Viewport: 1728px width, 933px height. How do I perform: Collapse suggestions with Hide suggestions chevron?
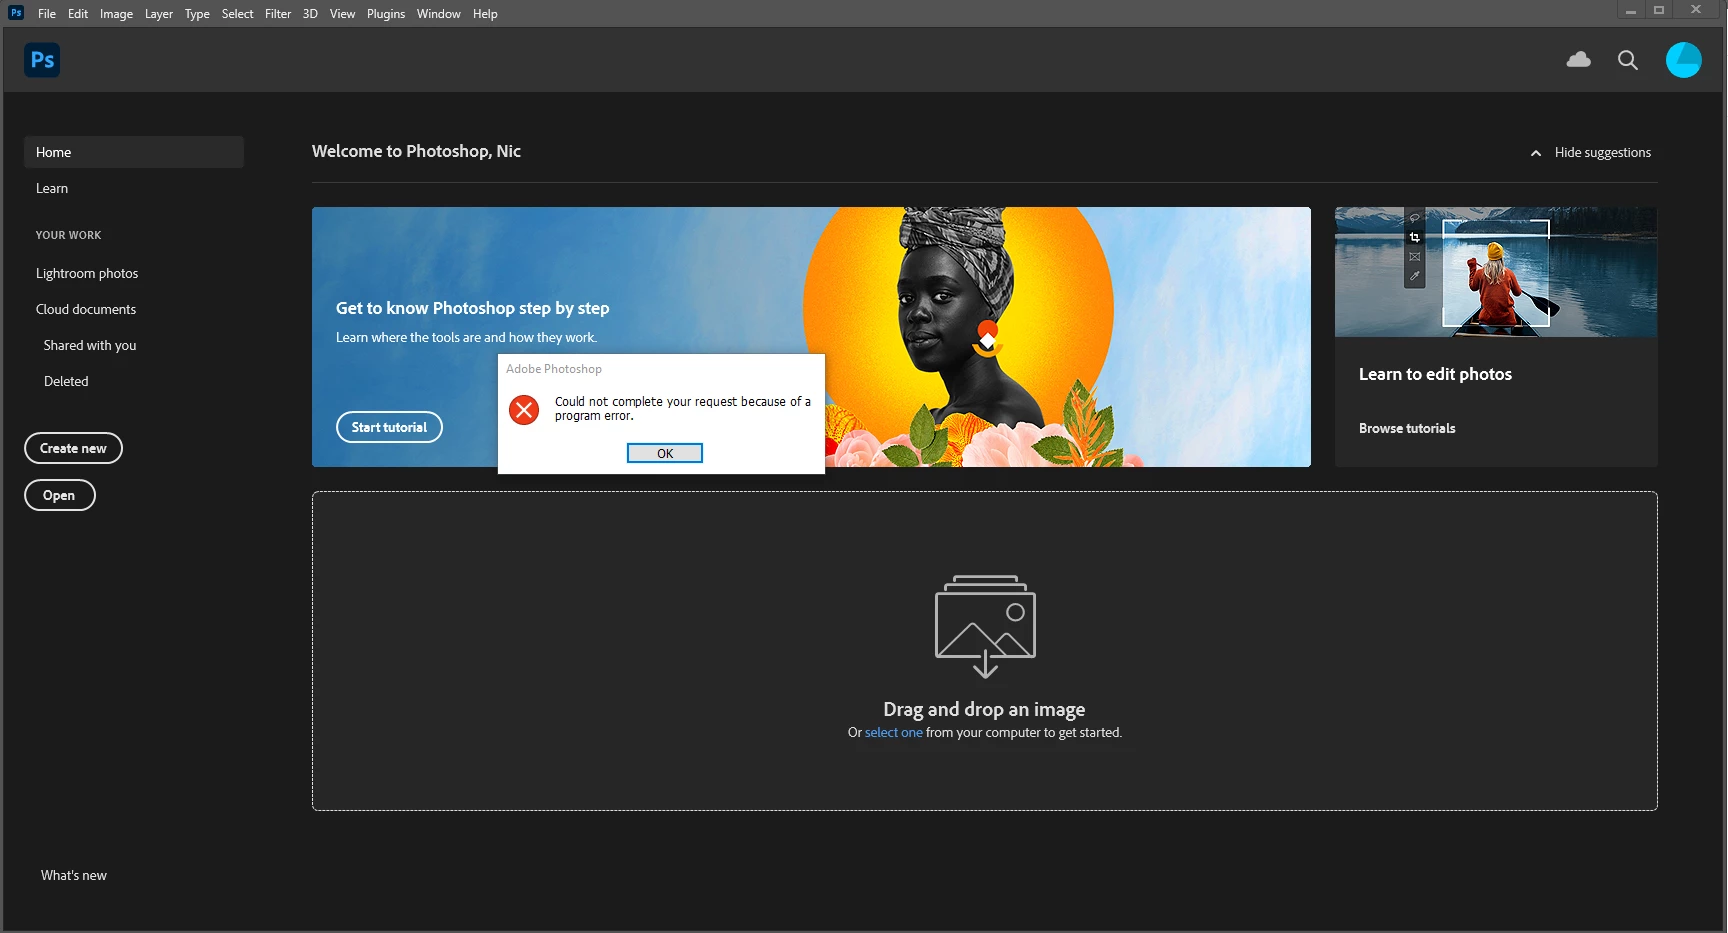point(1536,153)
